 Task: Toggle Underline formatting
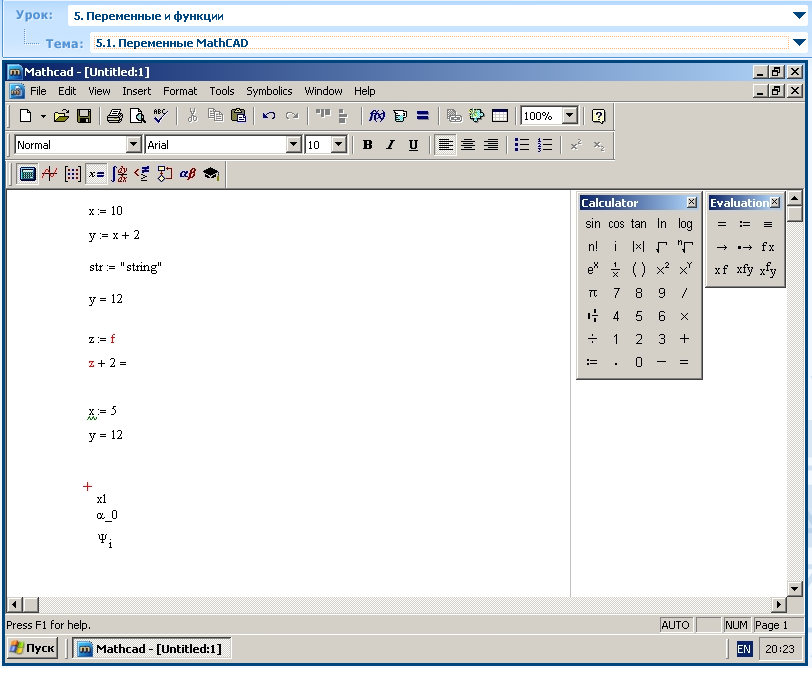(413, 145)
